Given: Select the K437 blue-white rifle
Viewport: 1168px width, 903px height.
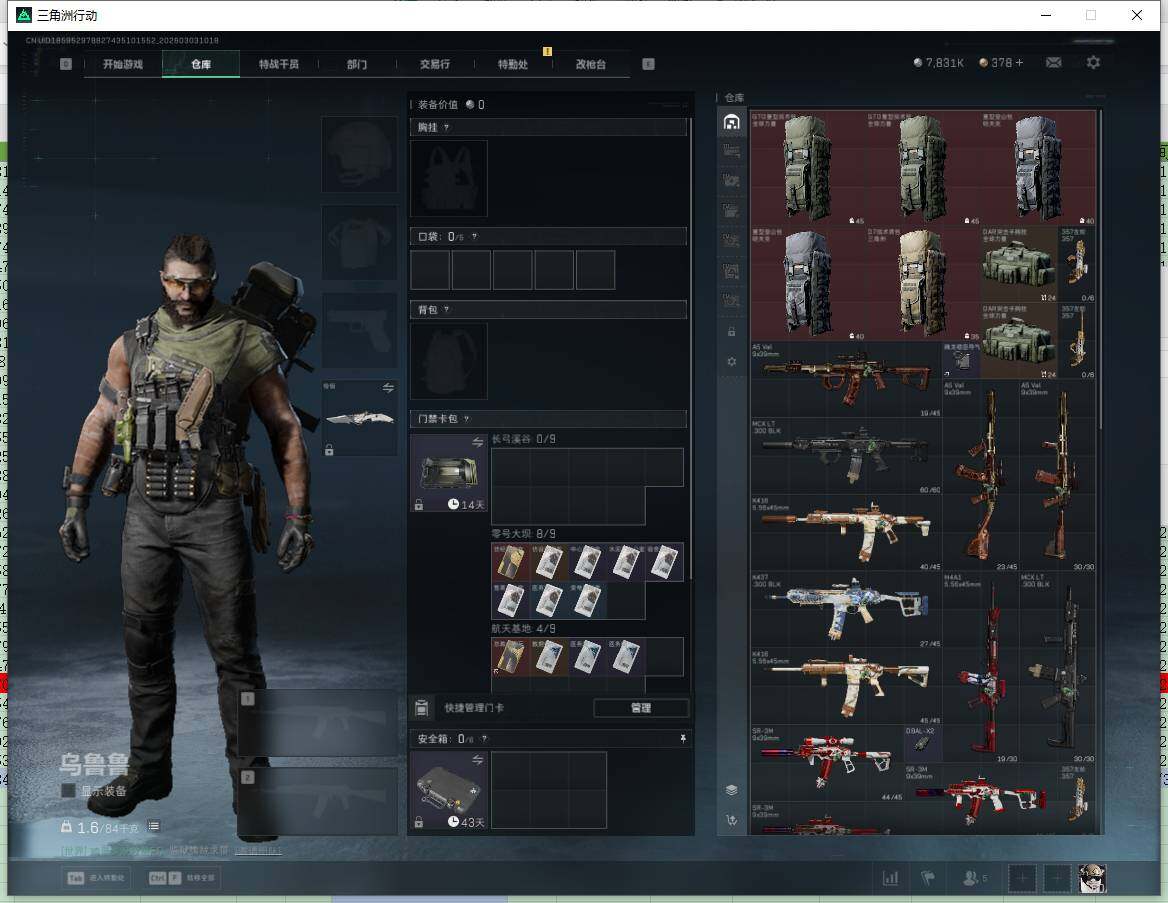Looking at the screenshot, I should coord(847,609).
